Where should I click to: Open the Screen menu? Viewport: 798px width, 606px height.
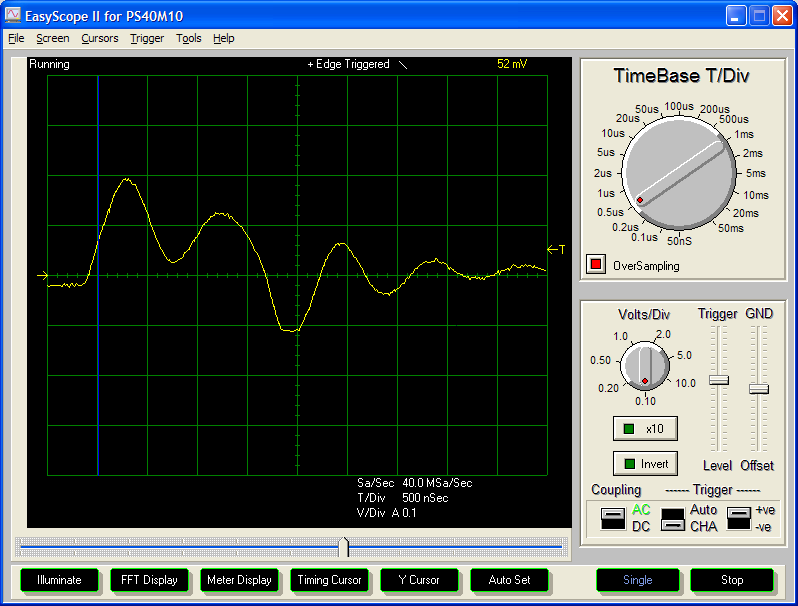(52, 38)
